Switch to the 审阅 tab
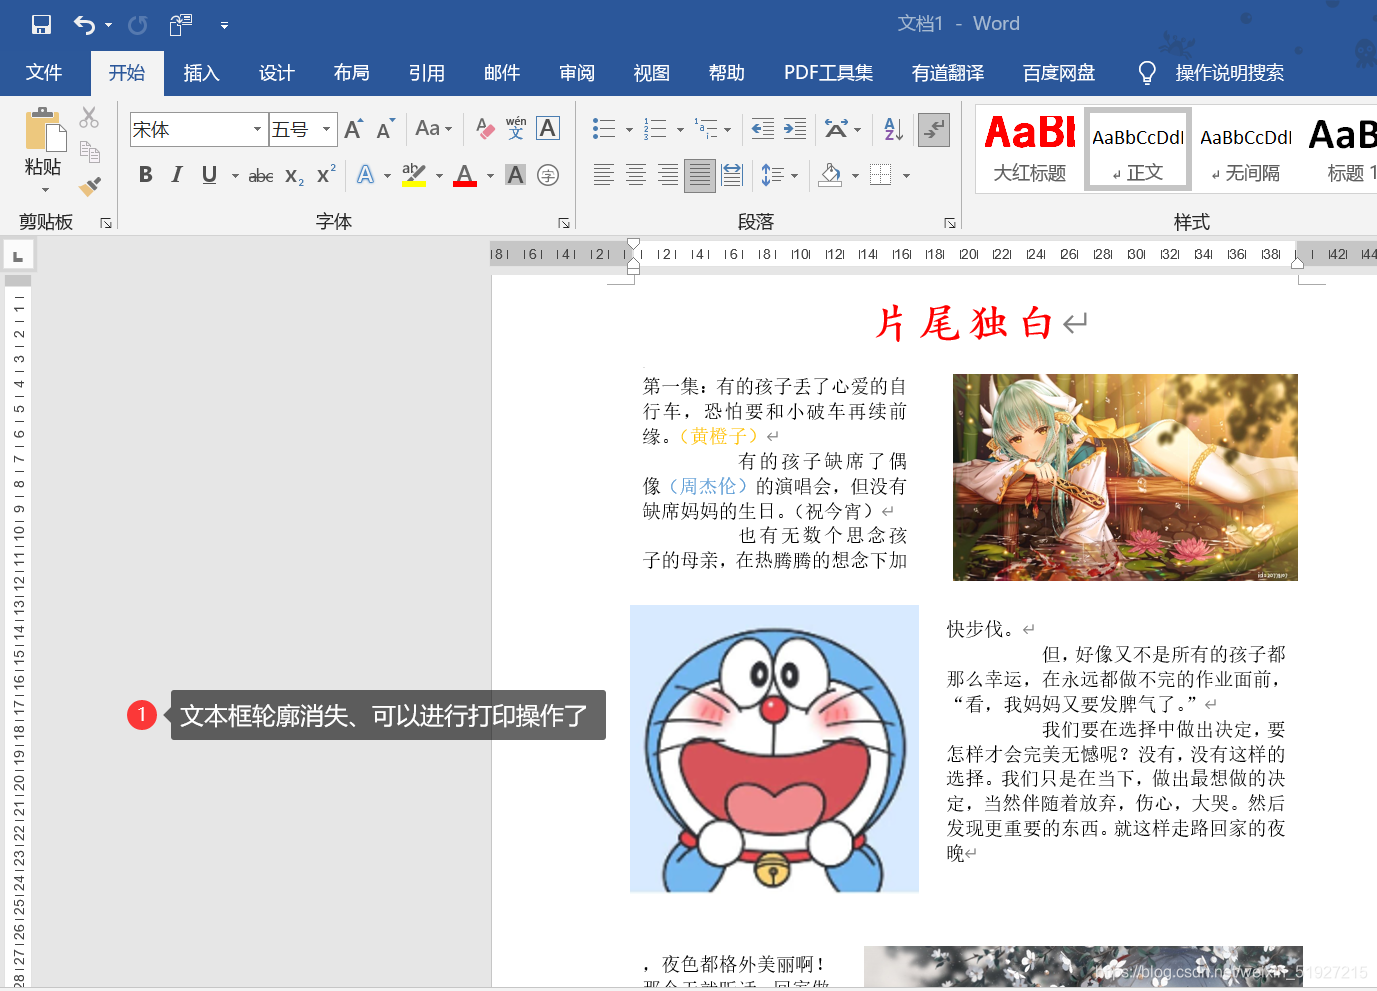Screen dimensions: 1377x991 tap(576, 73)
